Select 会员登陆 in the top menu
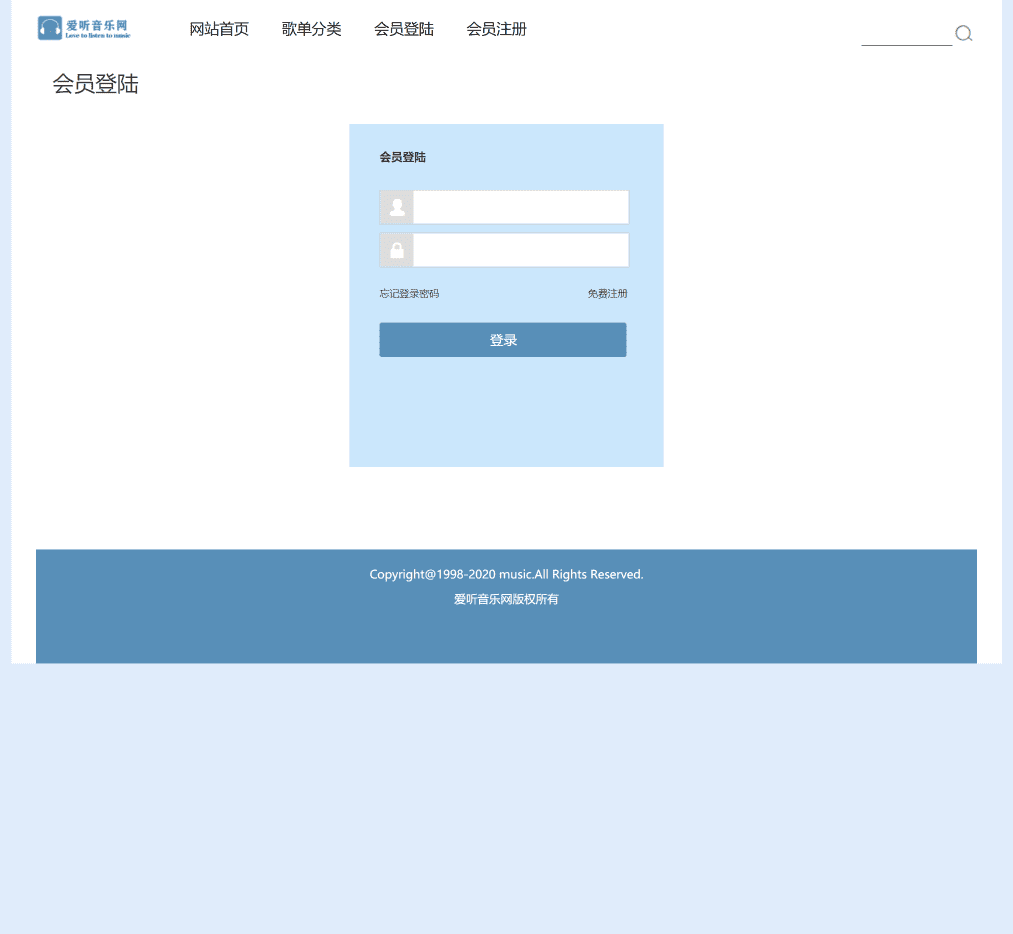 403,29
